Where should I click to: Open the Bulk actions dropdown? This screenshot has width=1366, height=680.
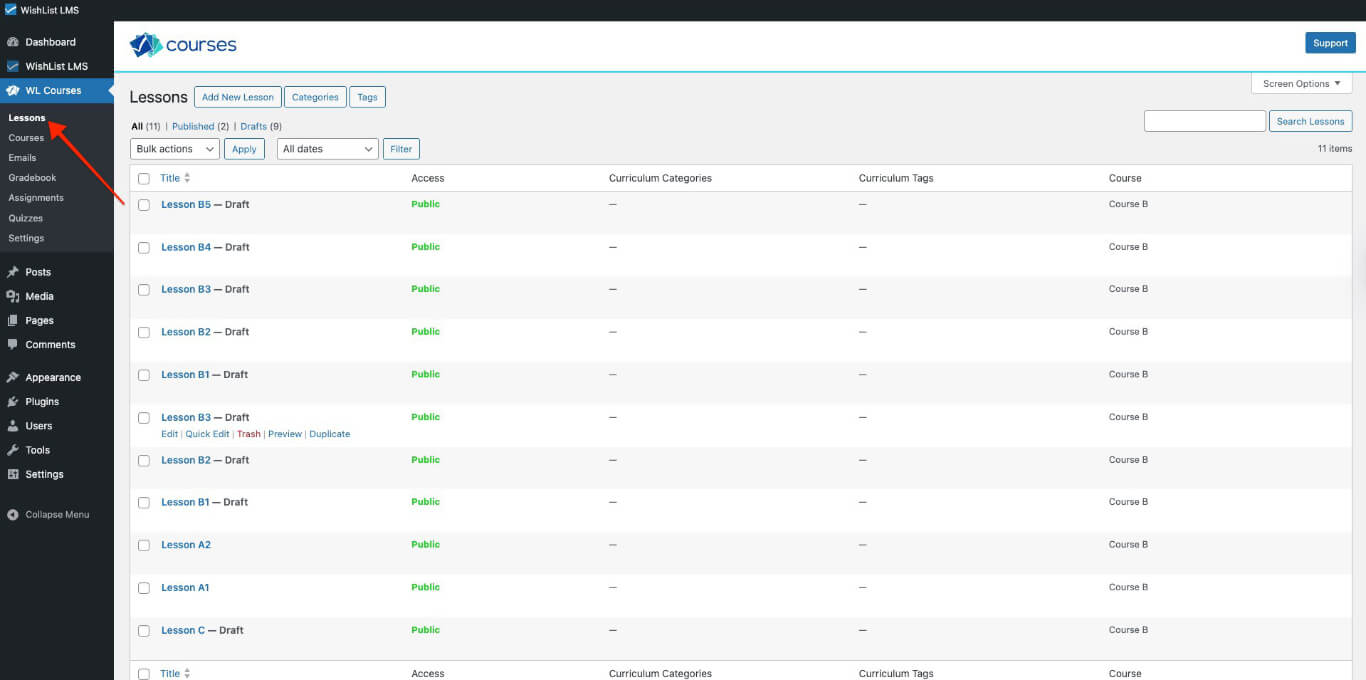(x=174, y=148)
